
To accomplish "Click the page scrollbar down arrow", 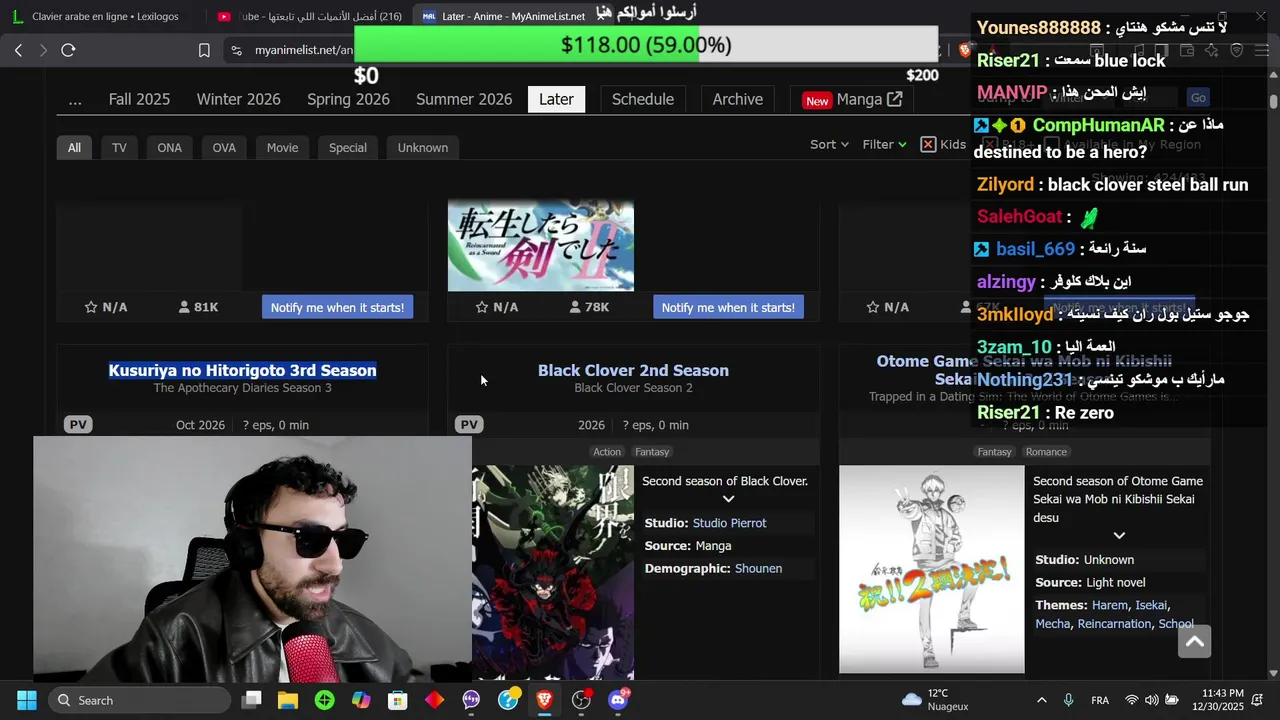I will 1273,673.
